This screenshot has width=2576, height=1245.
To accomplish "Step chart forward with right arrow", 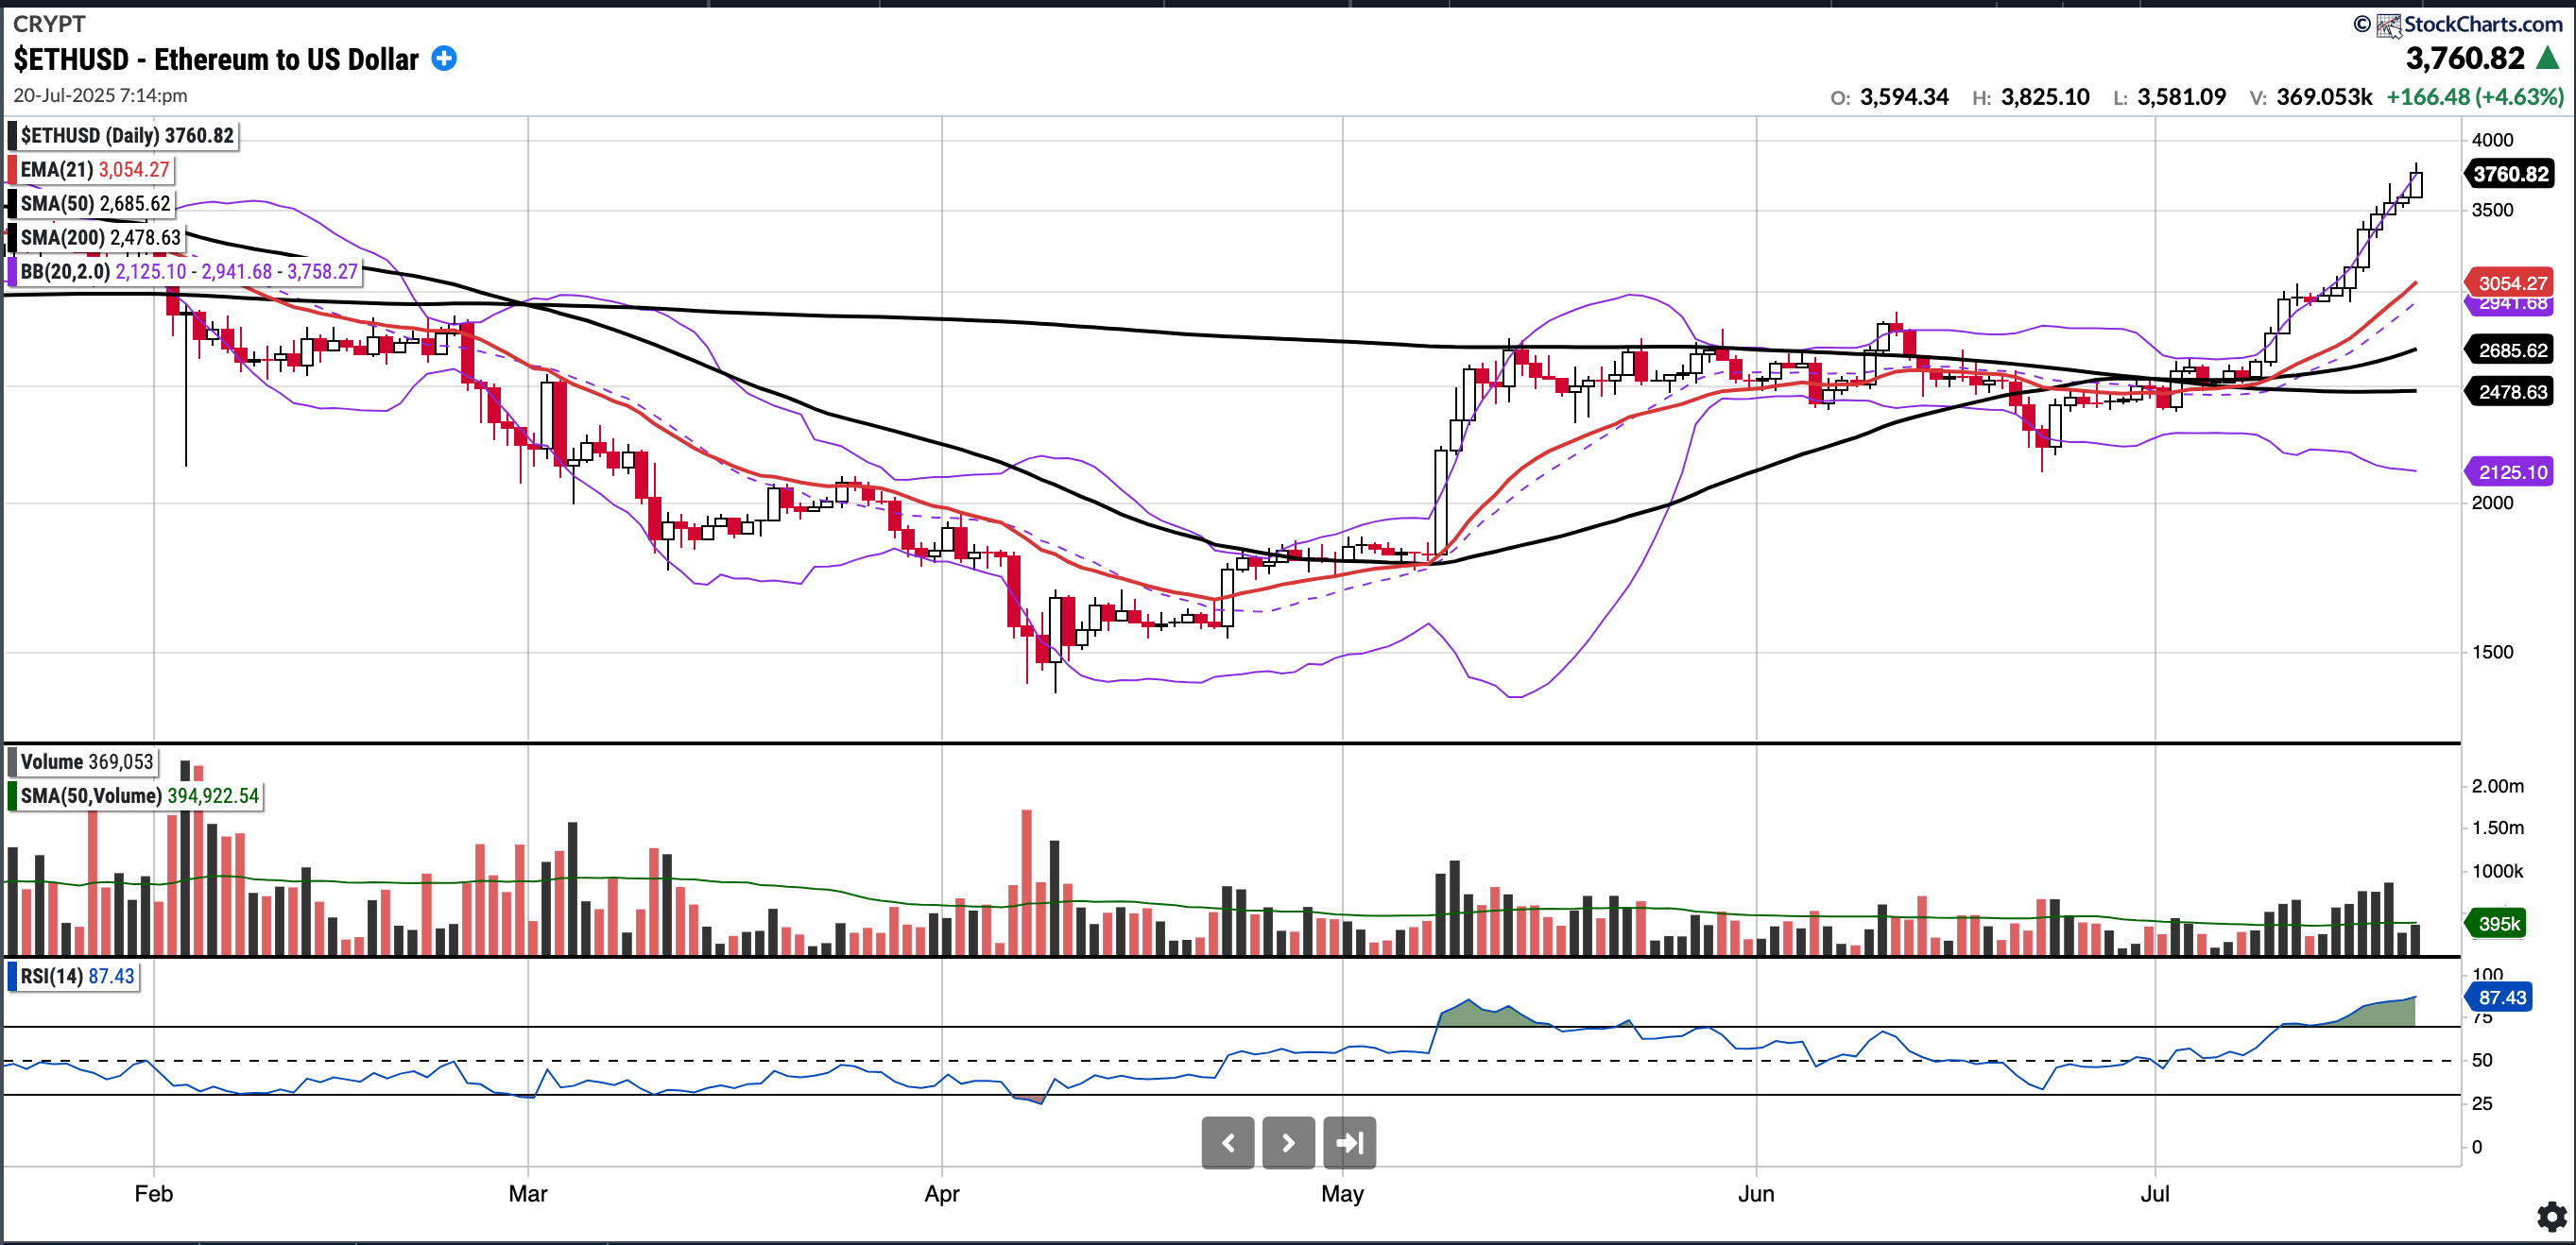I will (1288, 1142).
